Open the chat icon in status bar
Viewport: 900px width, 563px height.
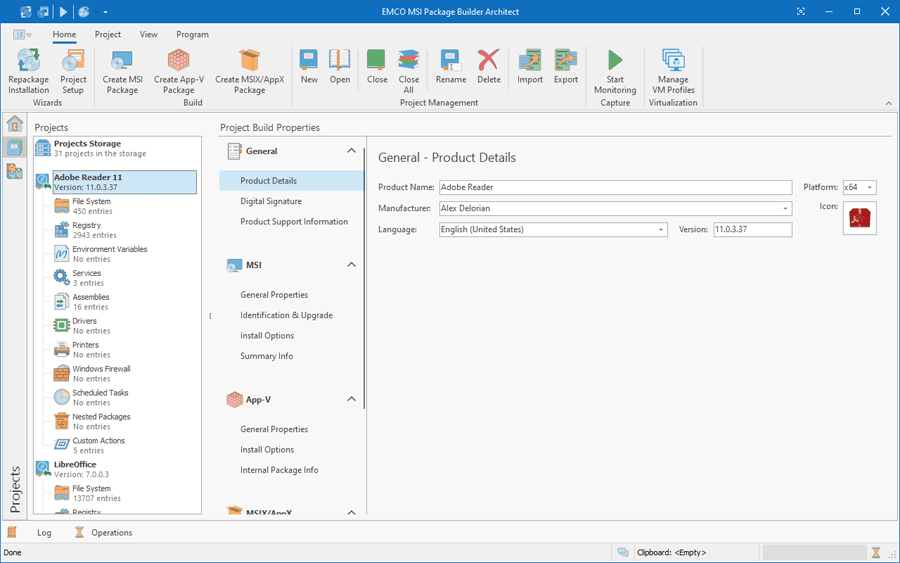tap(623, 552)
